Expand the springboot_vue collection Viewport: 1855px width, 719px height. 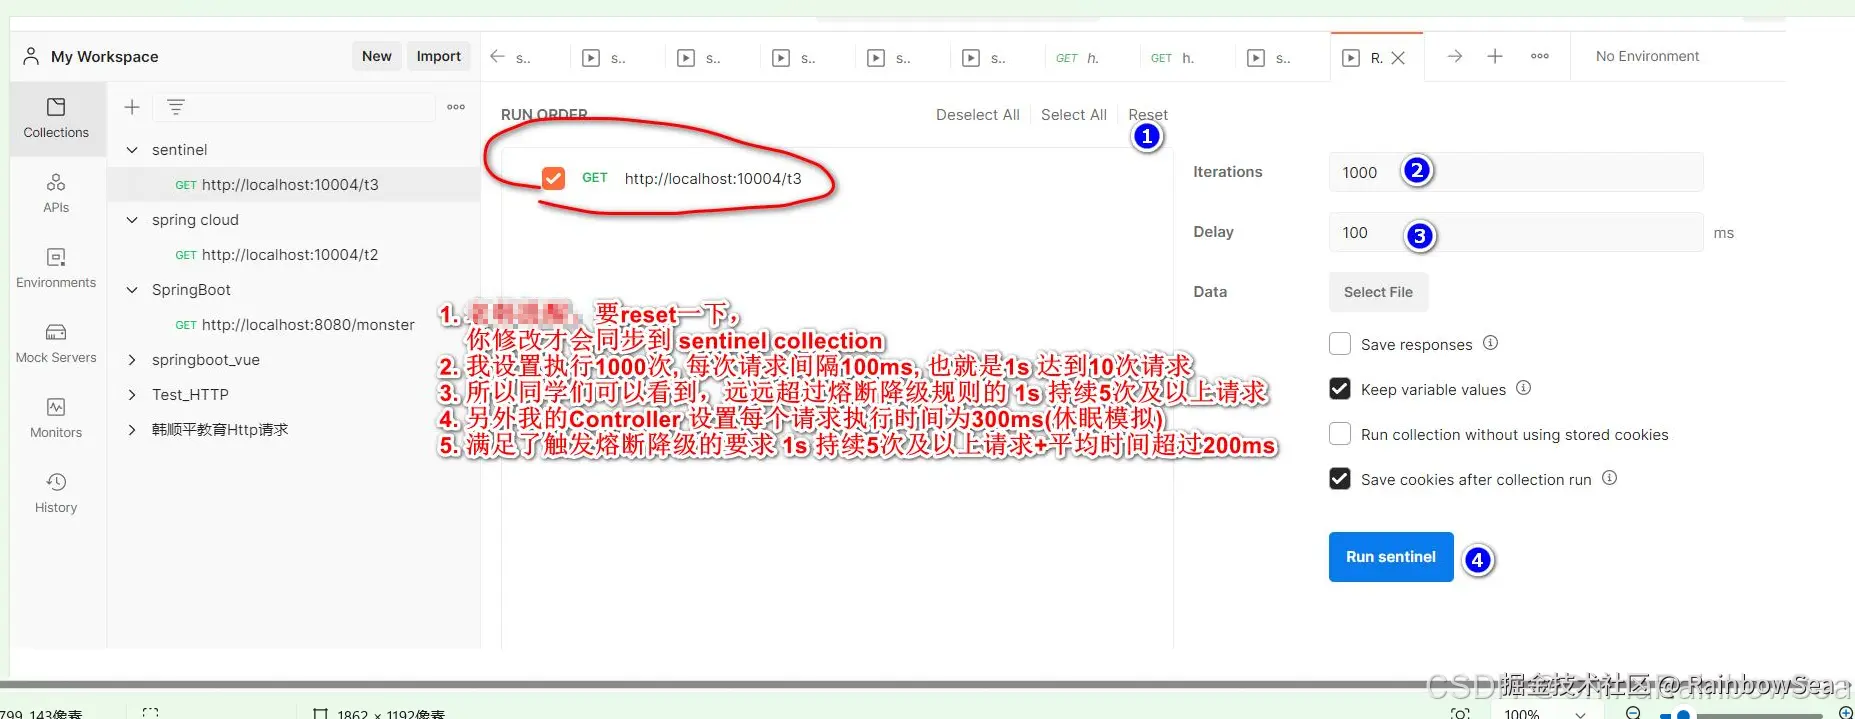131,360
